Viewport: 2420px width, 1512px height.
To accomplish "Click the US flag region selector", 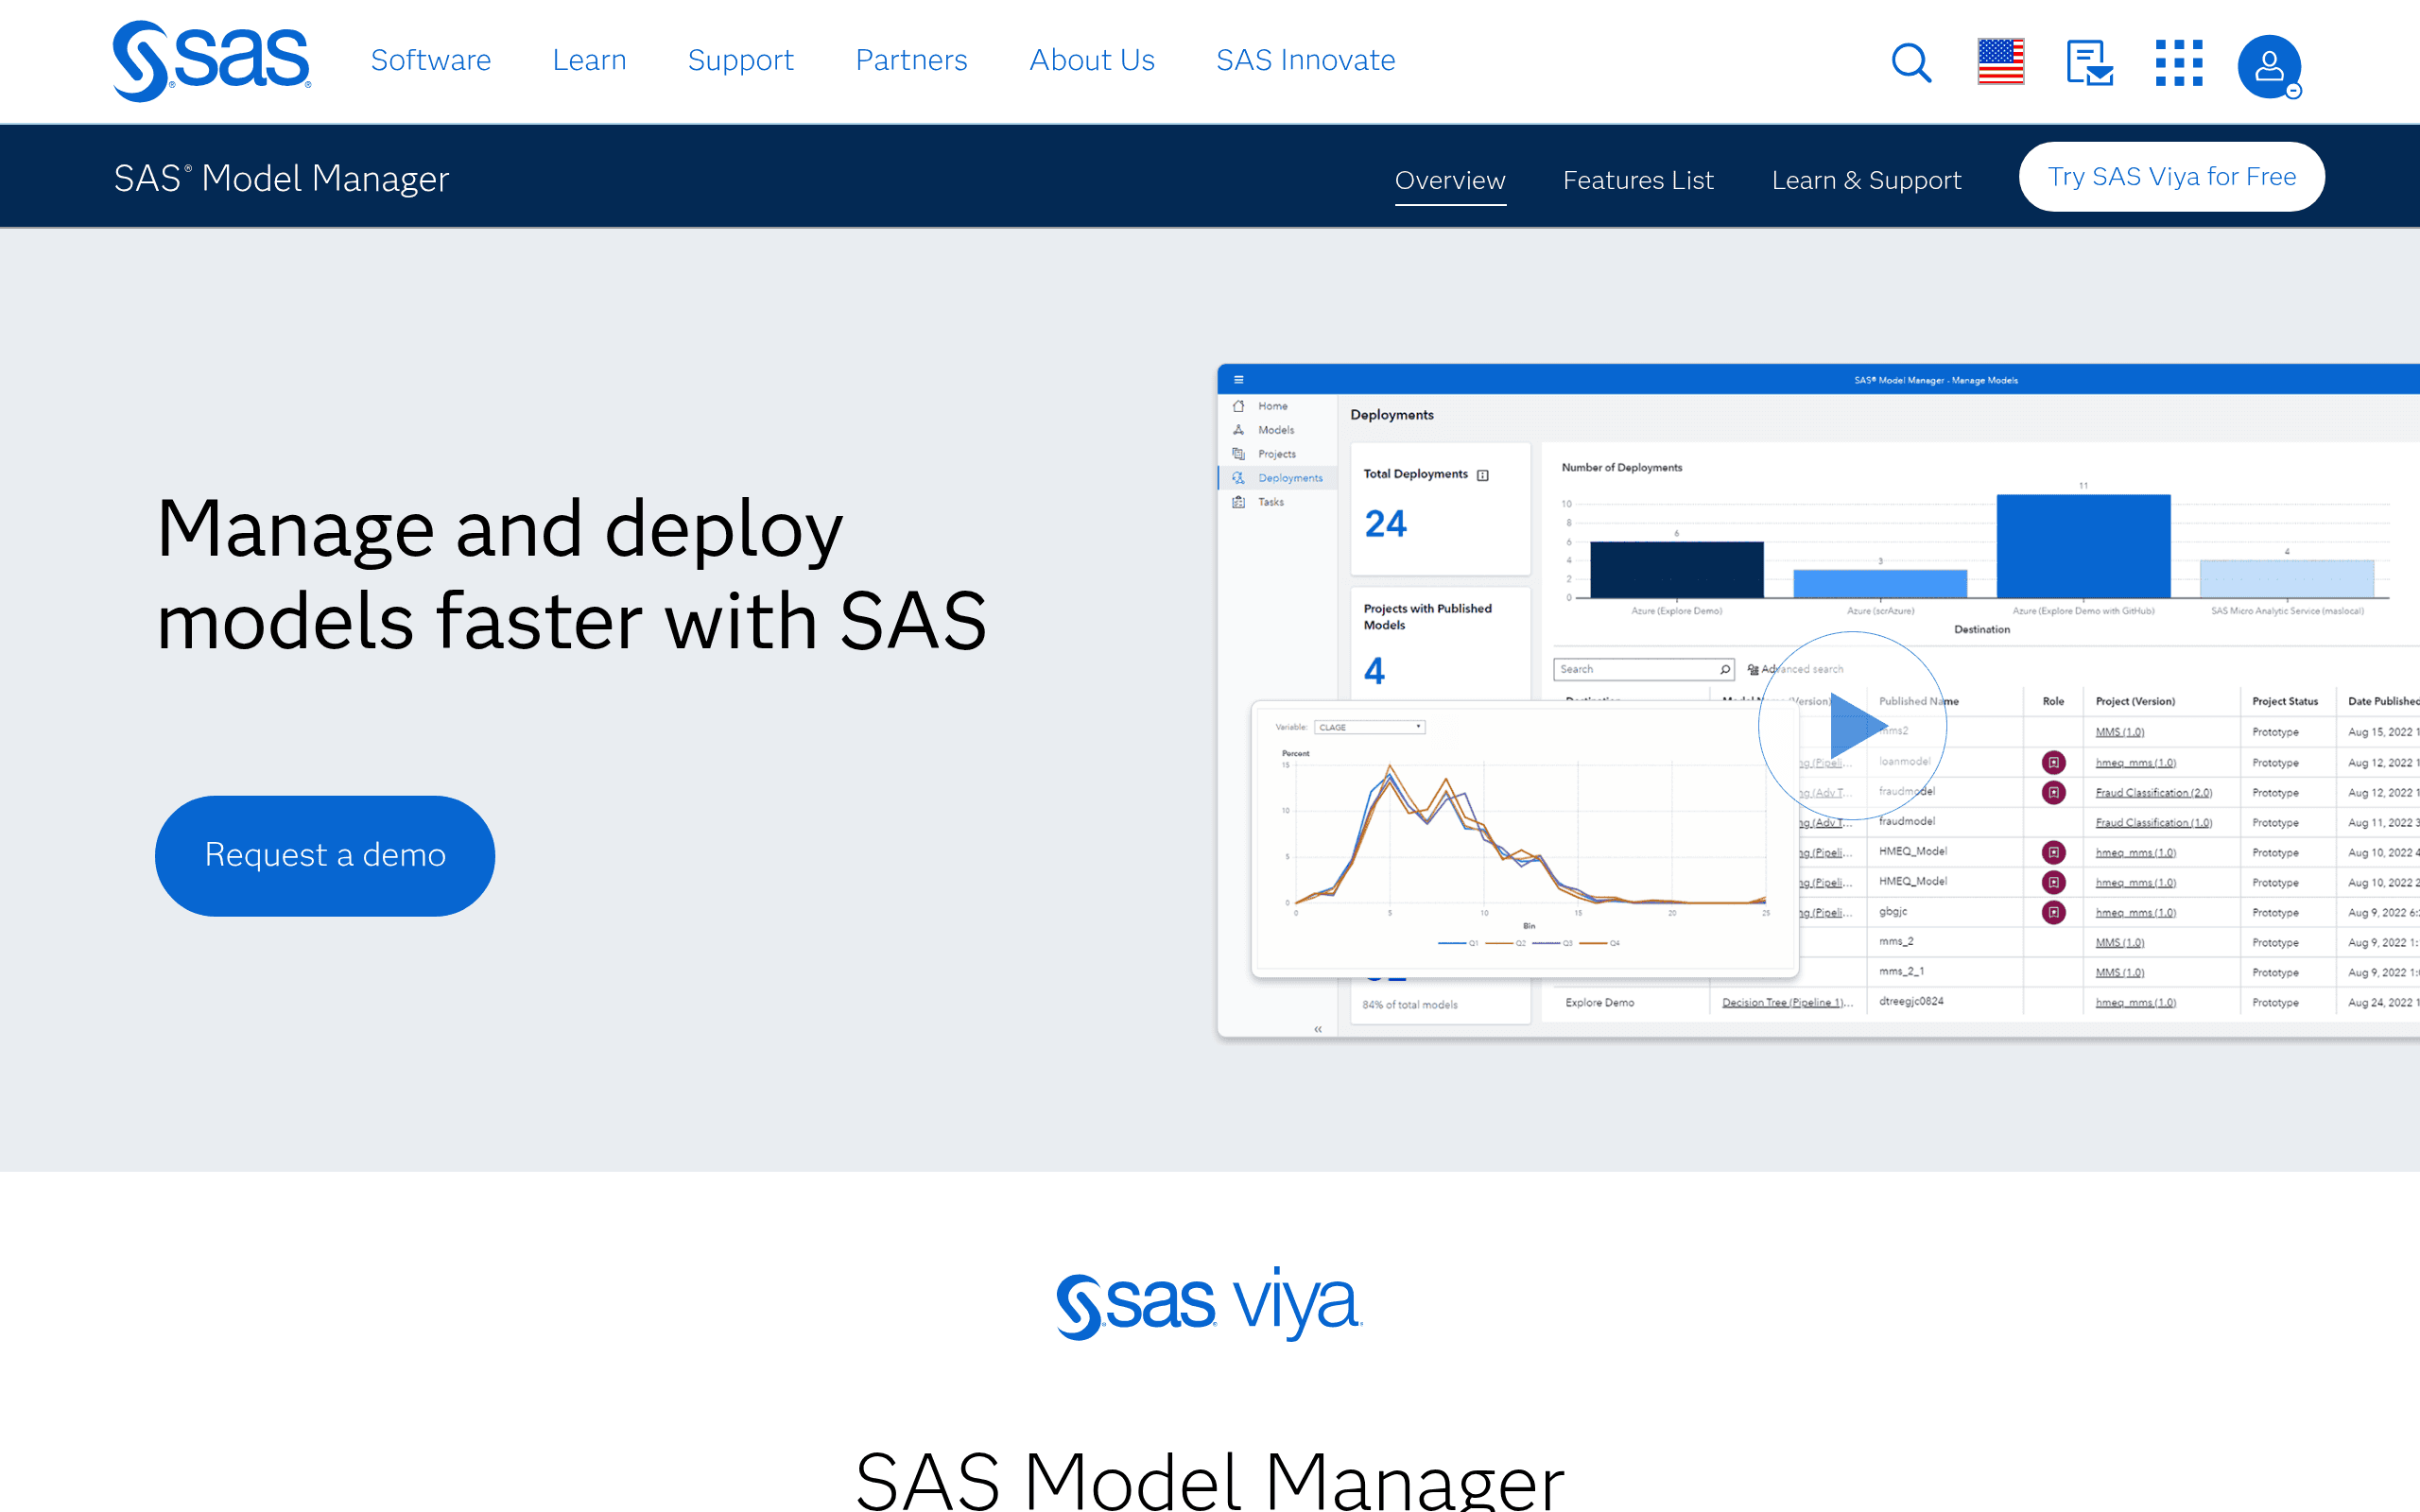I will tap(2000, 62).
